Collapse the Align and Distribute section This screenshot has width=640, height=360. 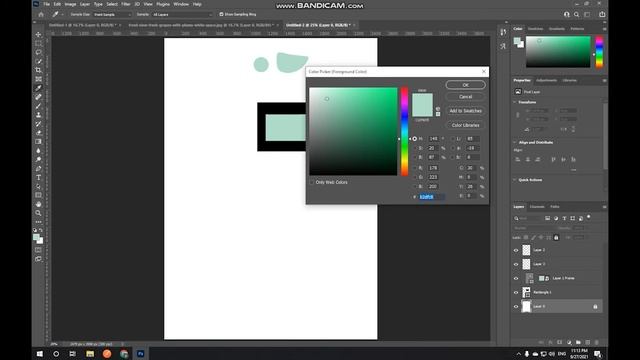coord(515,142)
